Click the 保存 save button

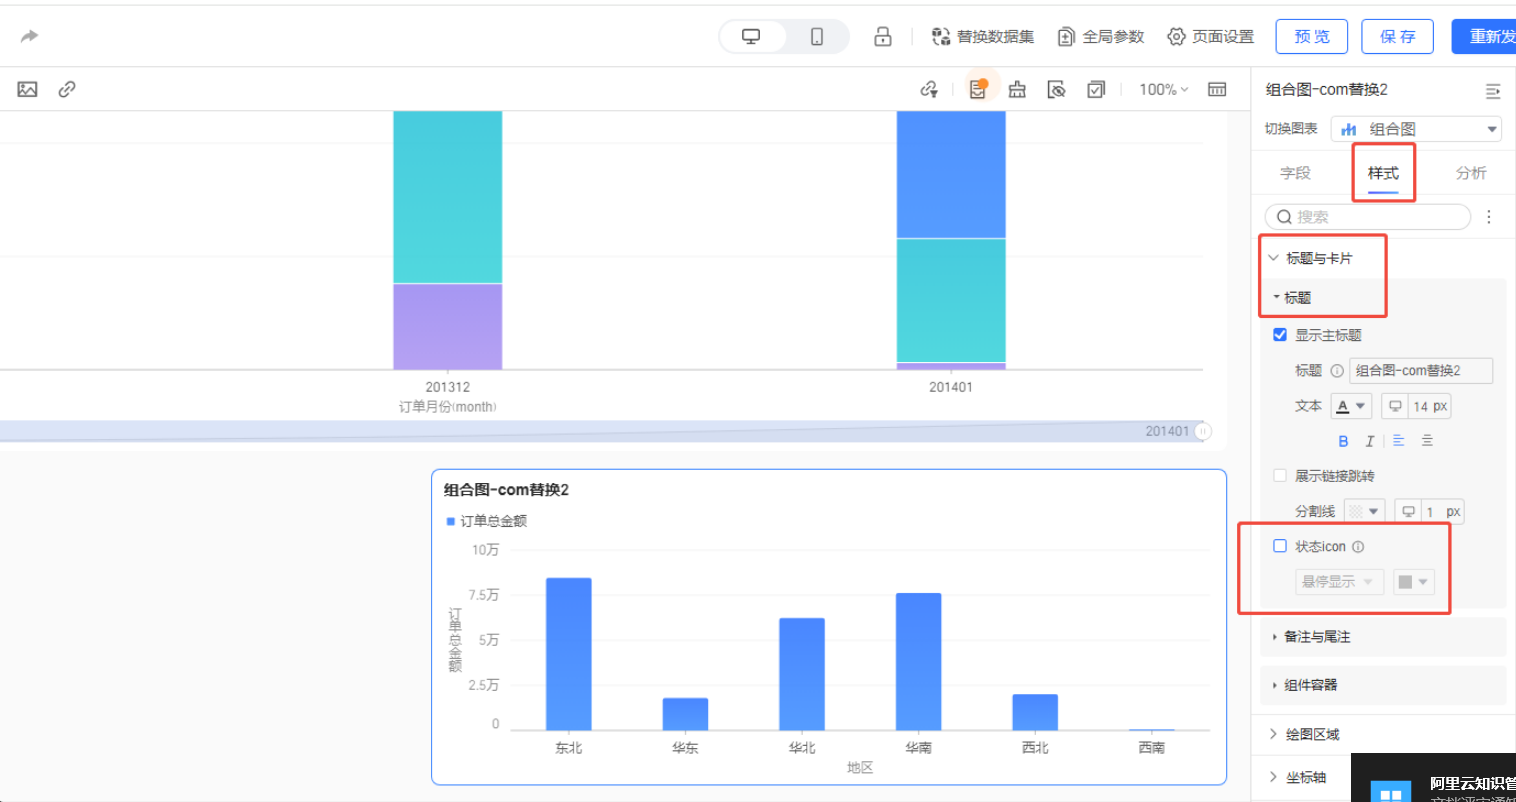click(1397, 37)
